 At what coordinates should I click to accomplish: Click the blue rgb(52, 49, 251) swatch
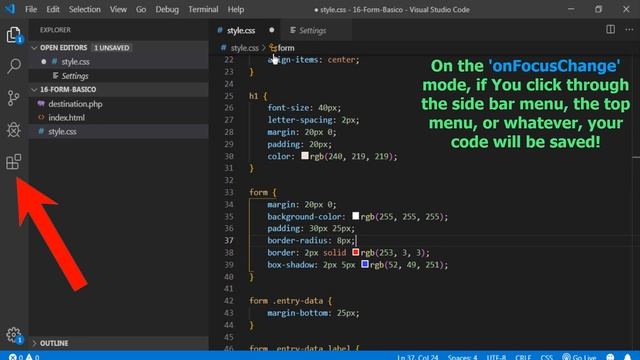click(364, 264)
